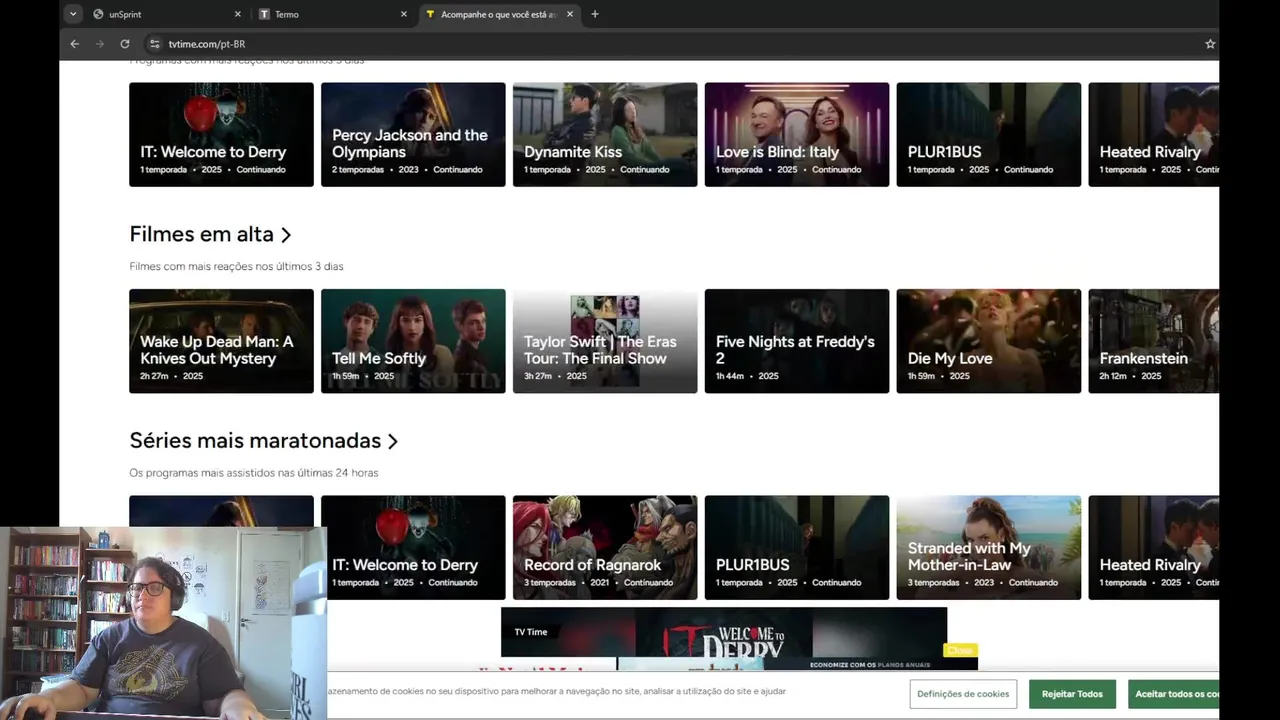View site information icon in address bar
The image size is (1280, 720).
point(154,44)
